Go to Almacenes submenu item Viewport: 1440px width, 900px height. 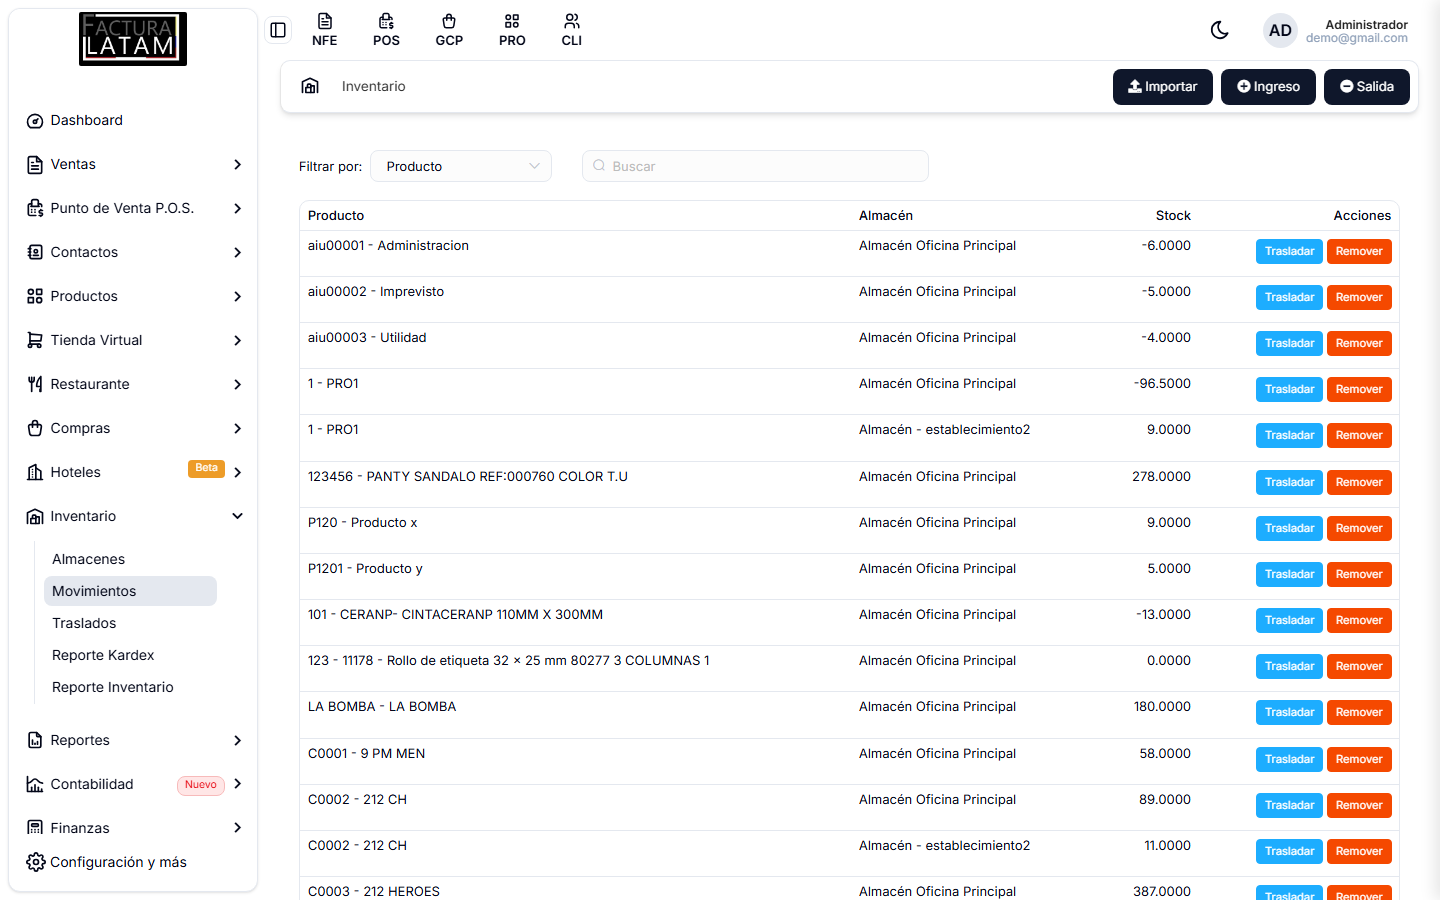pos(130,559)
